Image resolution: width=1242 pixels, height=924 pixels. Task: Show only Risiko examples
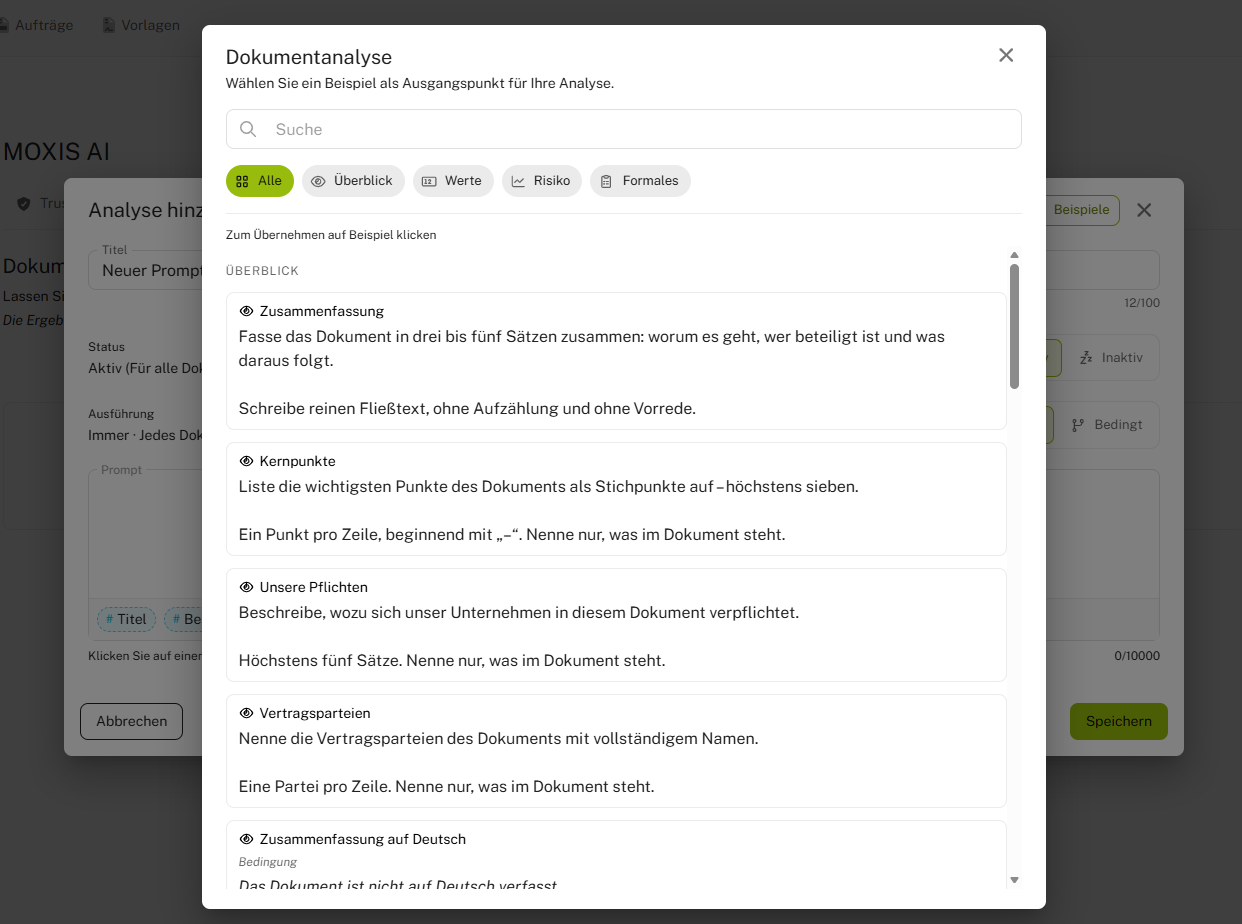click(x=541, y=181)
